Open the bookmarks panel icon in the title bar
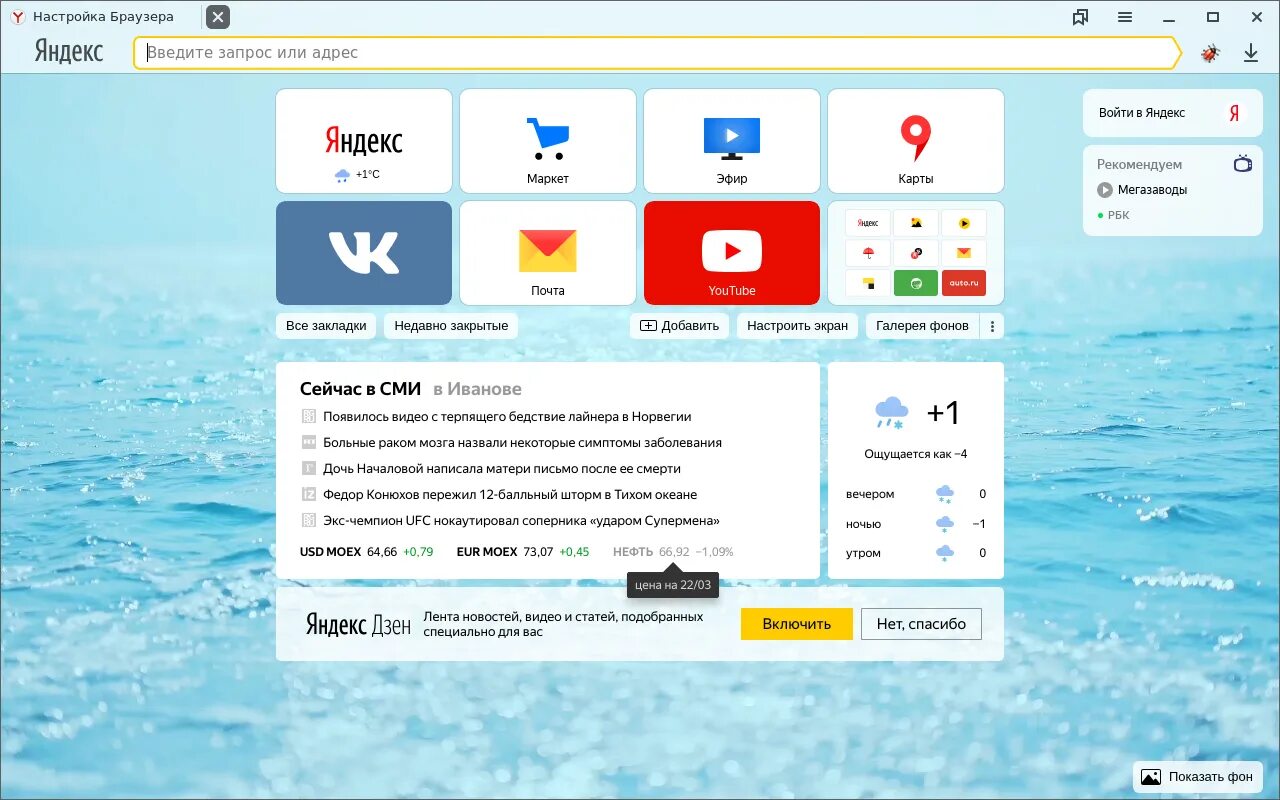 click(x=1080, y=17)
